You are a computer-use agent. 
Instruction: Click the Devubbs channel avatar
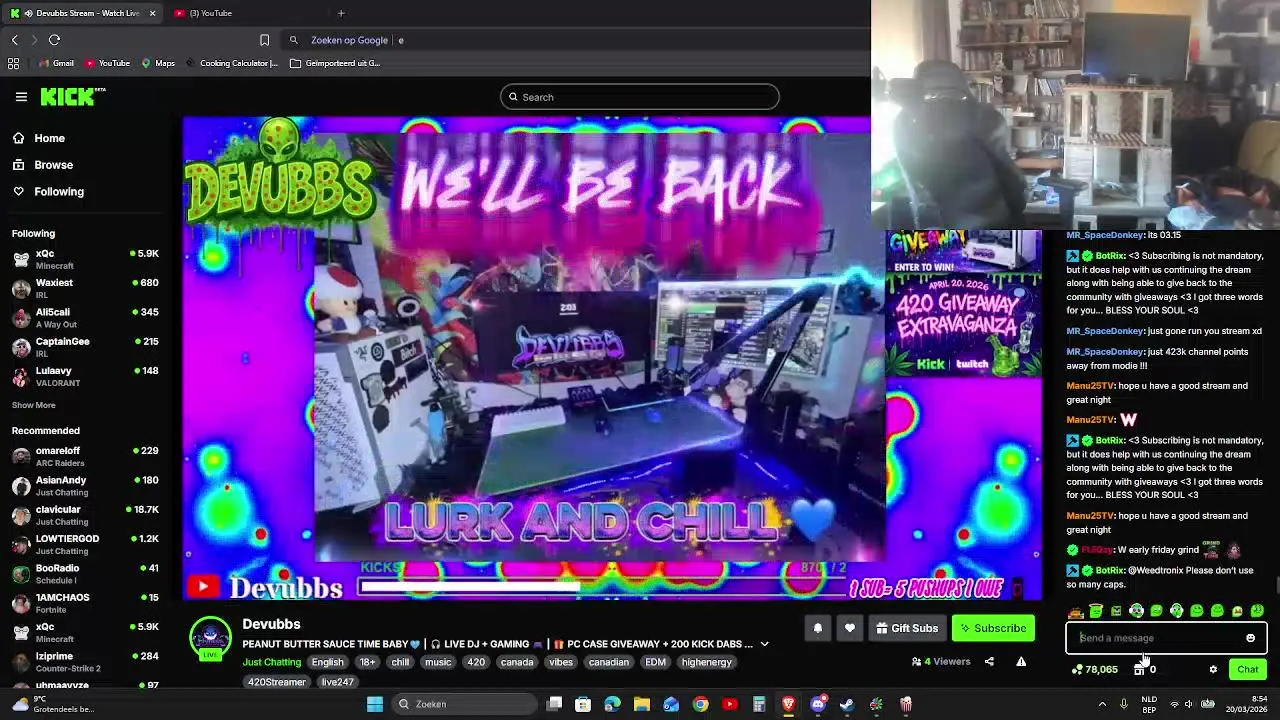[x=210, y=639]
